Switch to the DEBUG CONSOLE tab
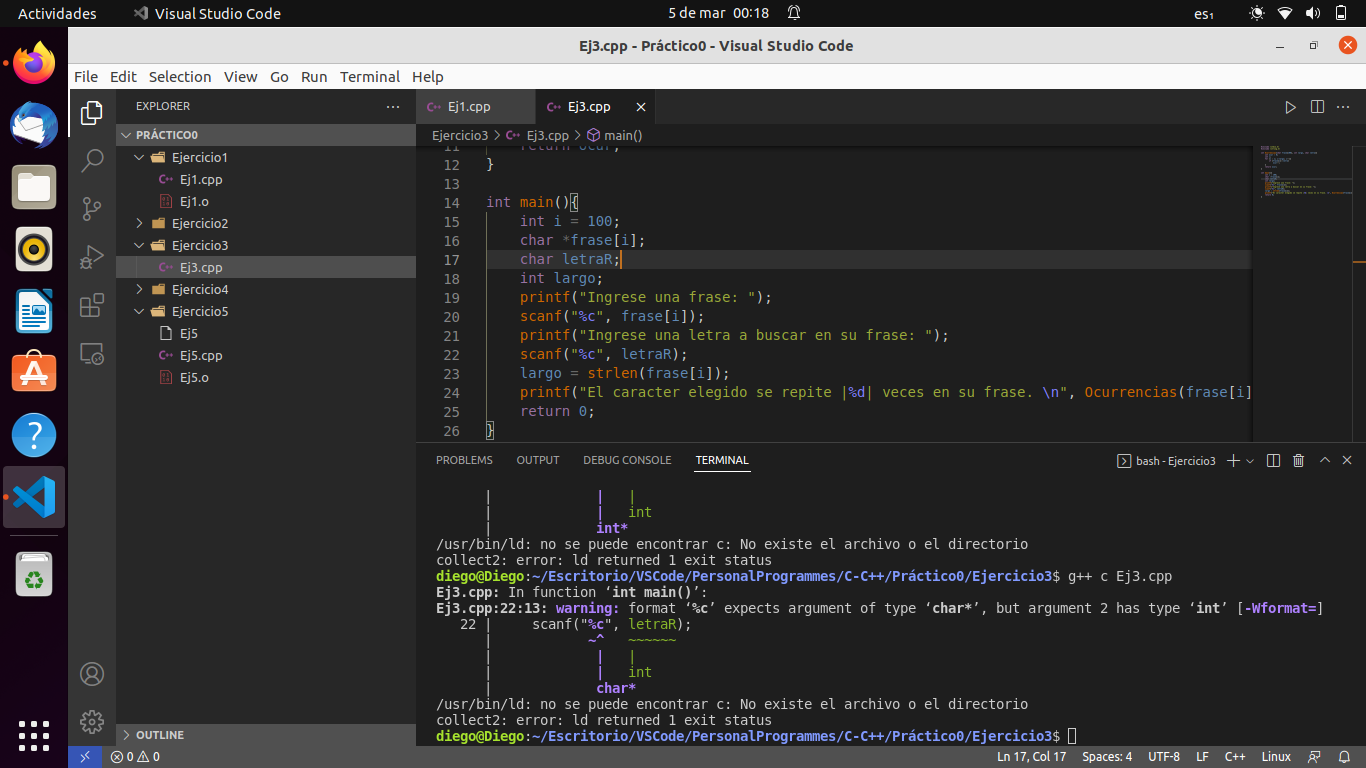 (627, 460)
